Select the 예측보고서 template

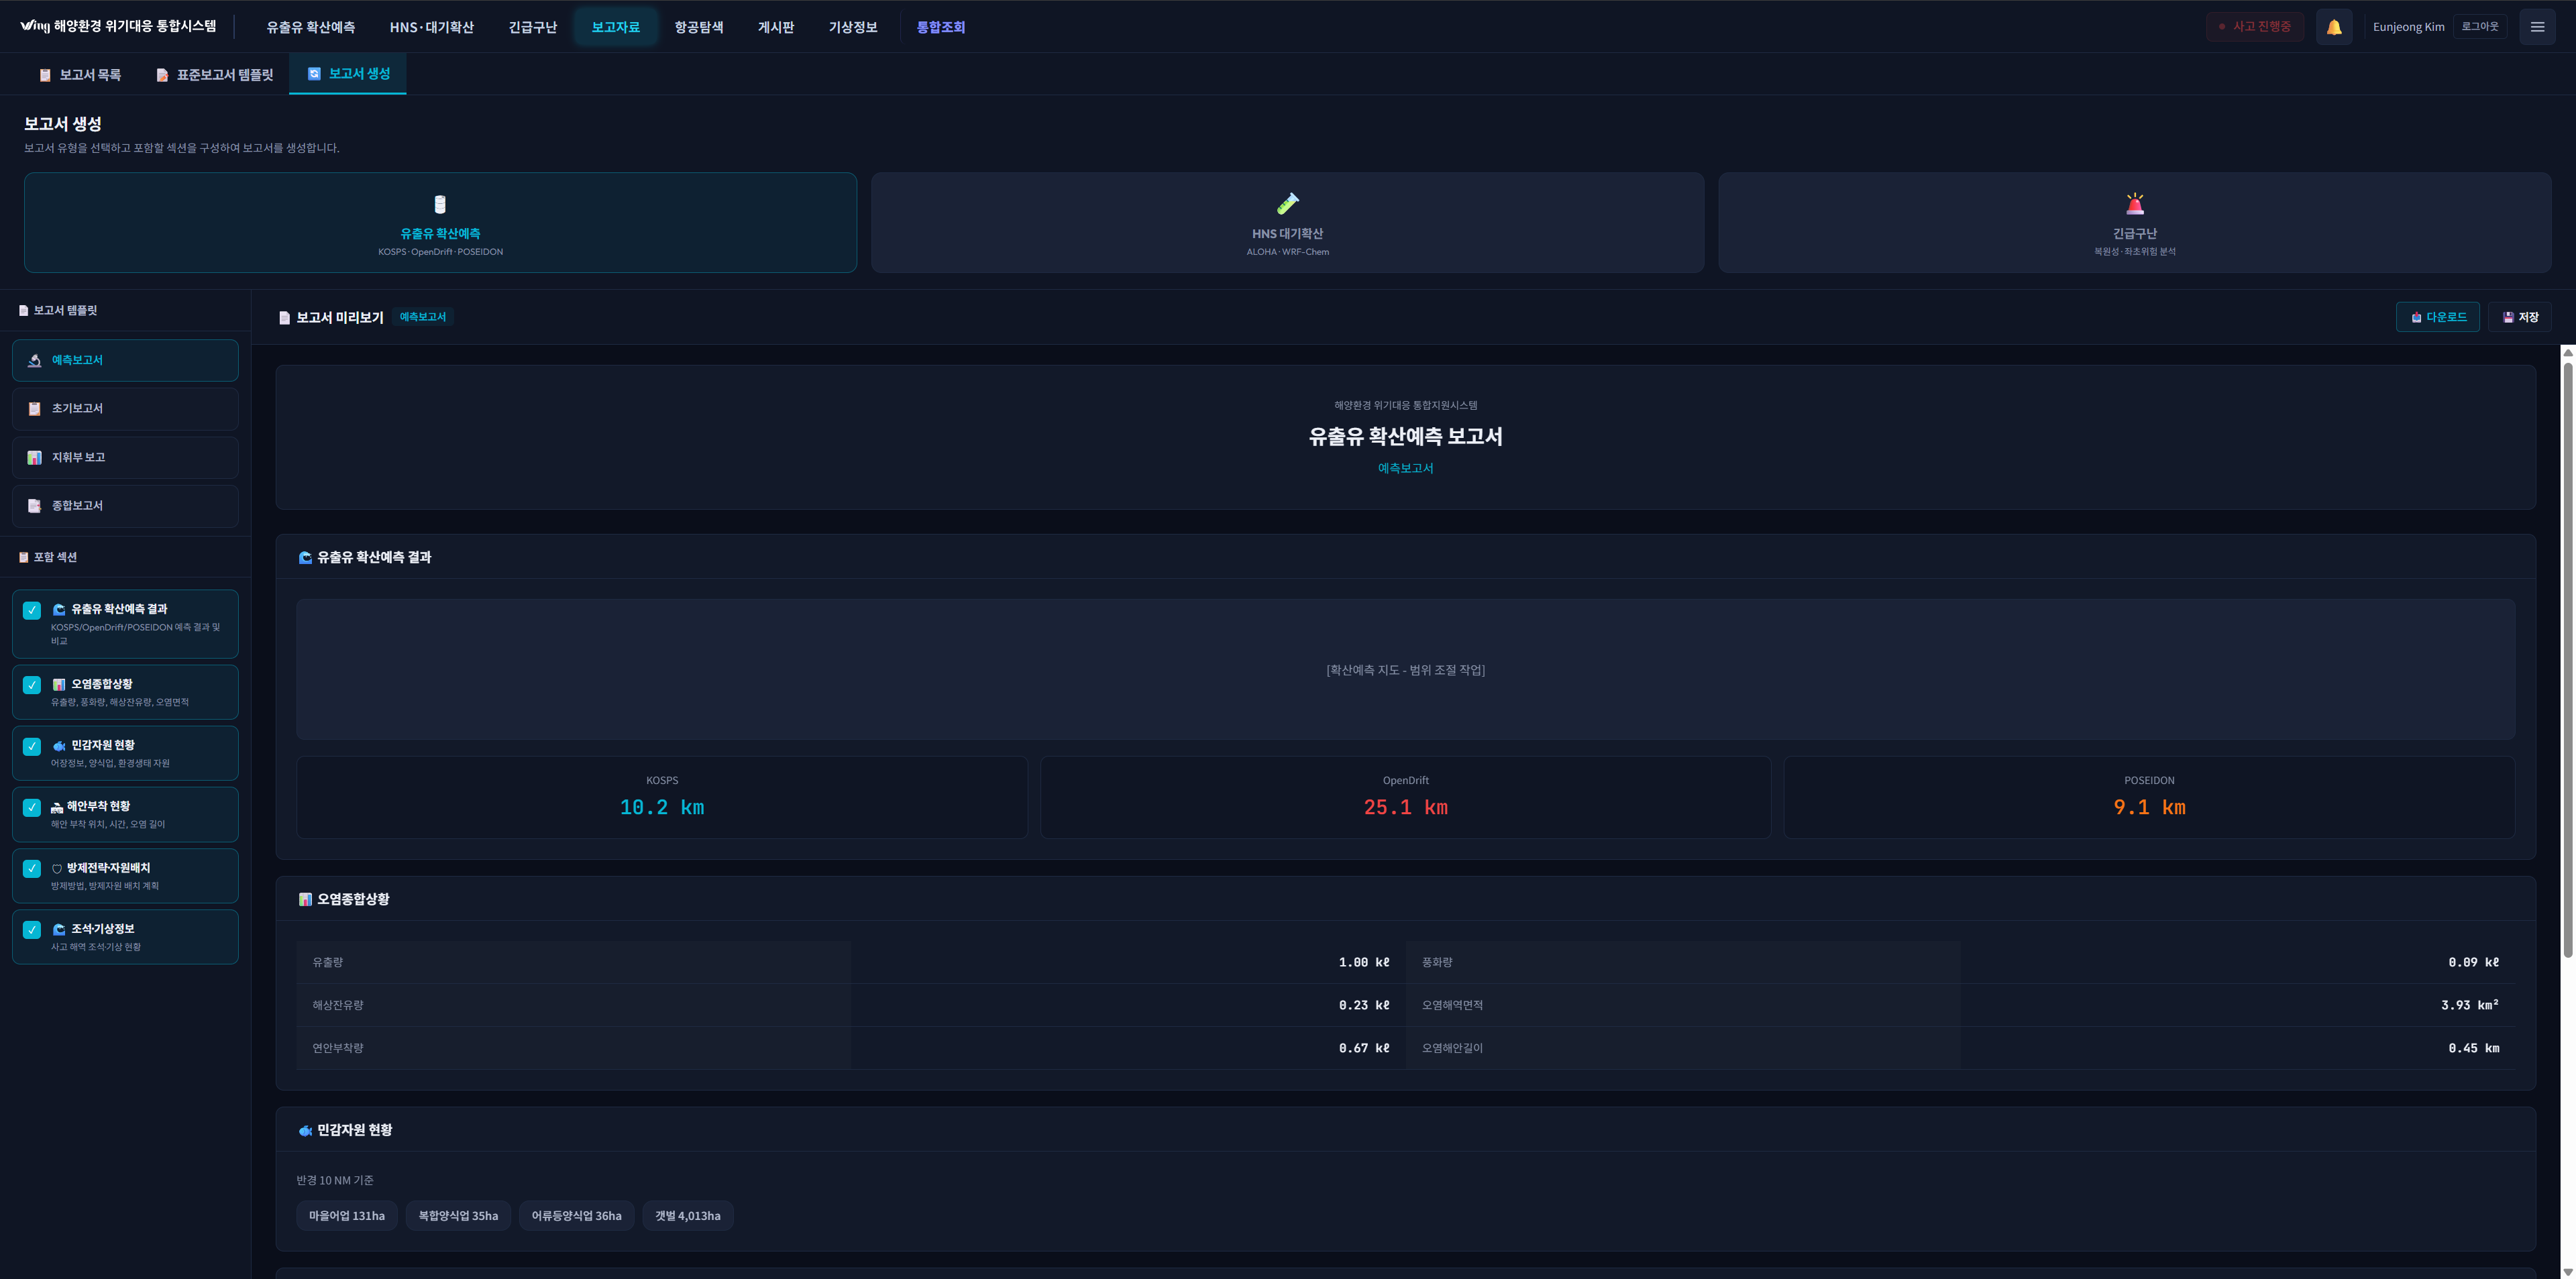point(125,360)
